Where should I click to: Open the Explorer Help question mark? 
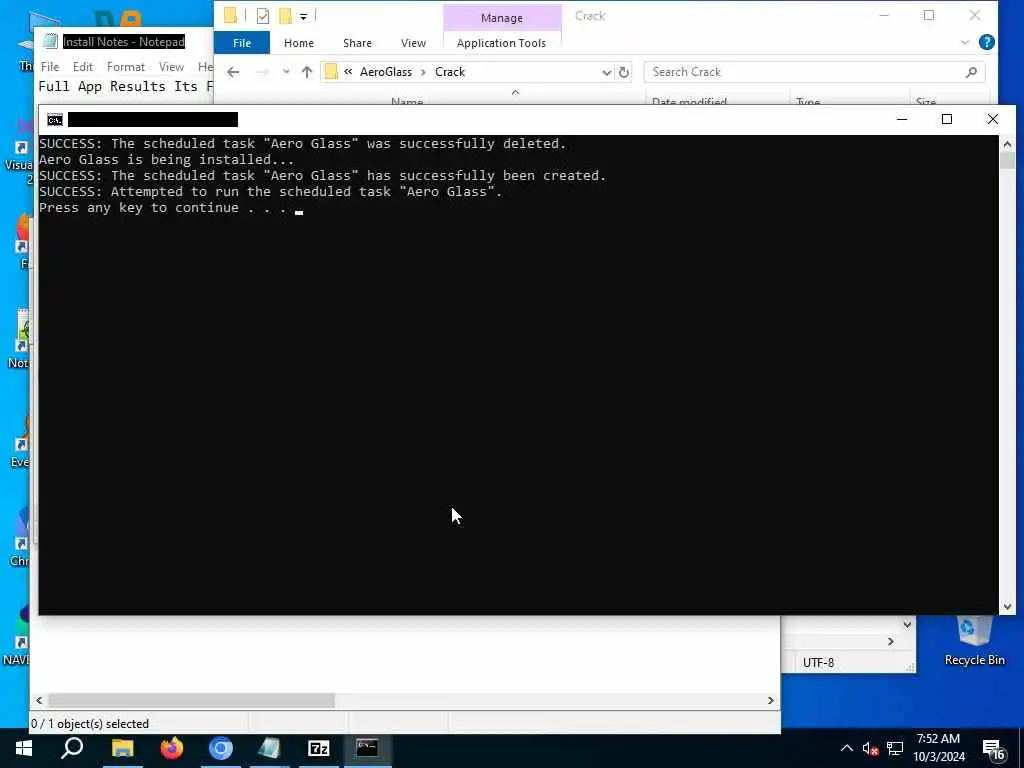987,42
